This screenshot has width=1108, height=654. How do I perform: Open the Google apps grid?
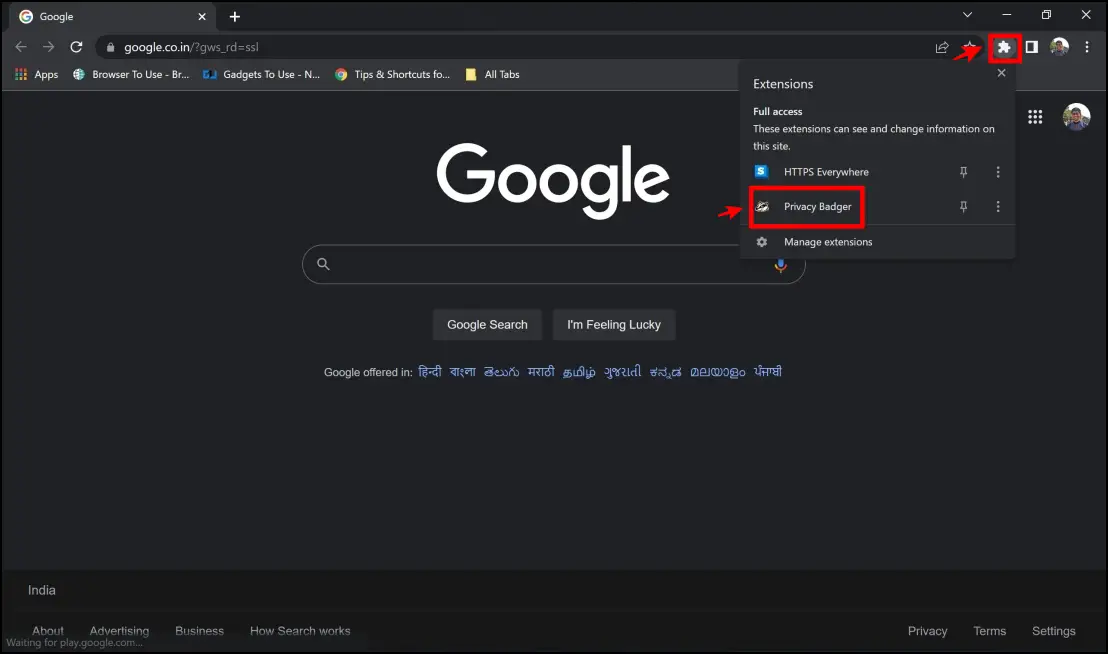pyautogui.click(x=1035, y=117)
